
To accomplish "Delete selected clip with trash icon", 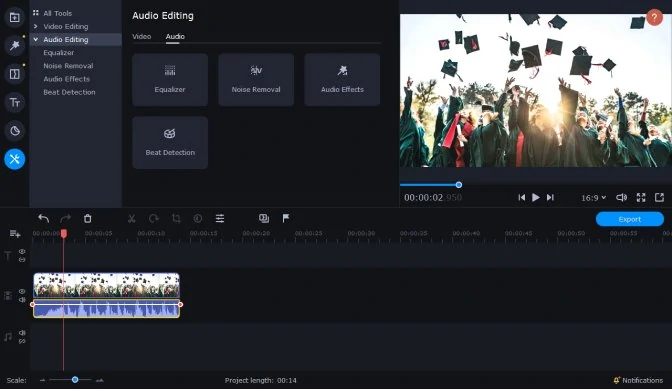I will [87, 218].
